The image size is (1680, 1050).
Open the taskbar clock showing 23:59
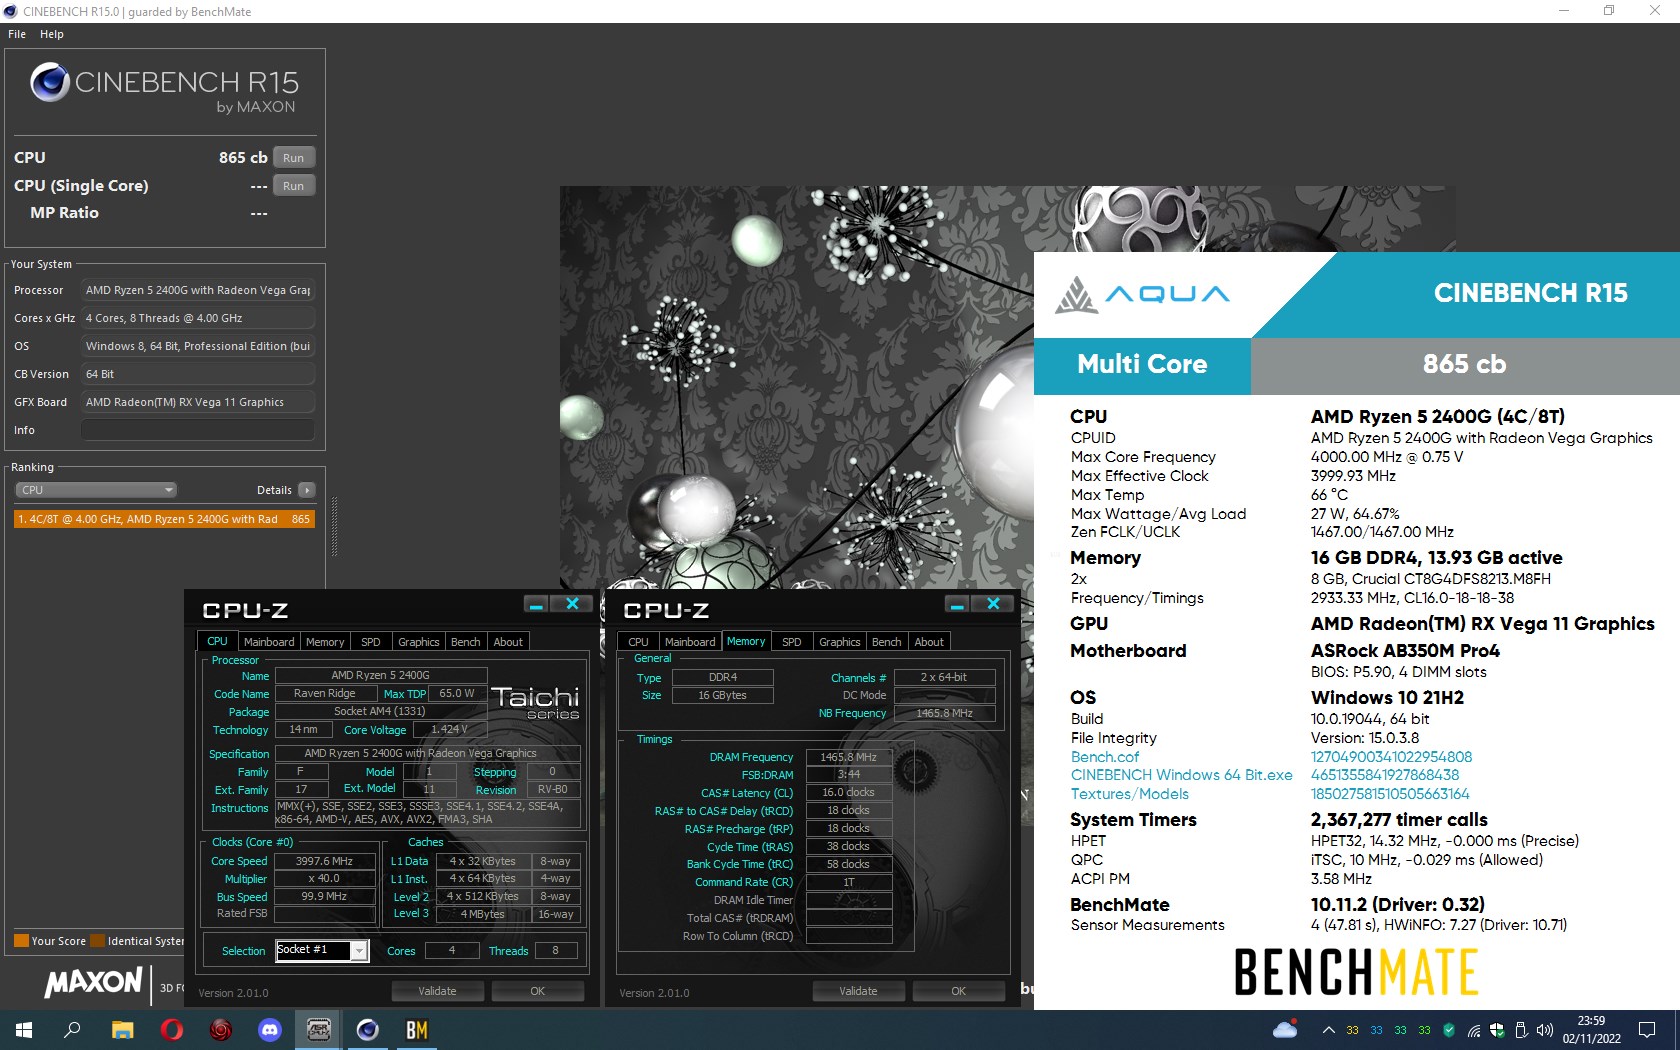click(x=1591, y=1030)
